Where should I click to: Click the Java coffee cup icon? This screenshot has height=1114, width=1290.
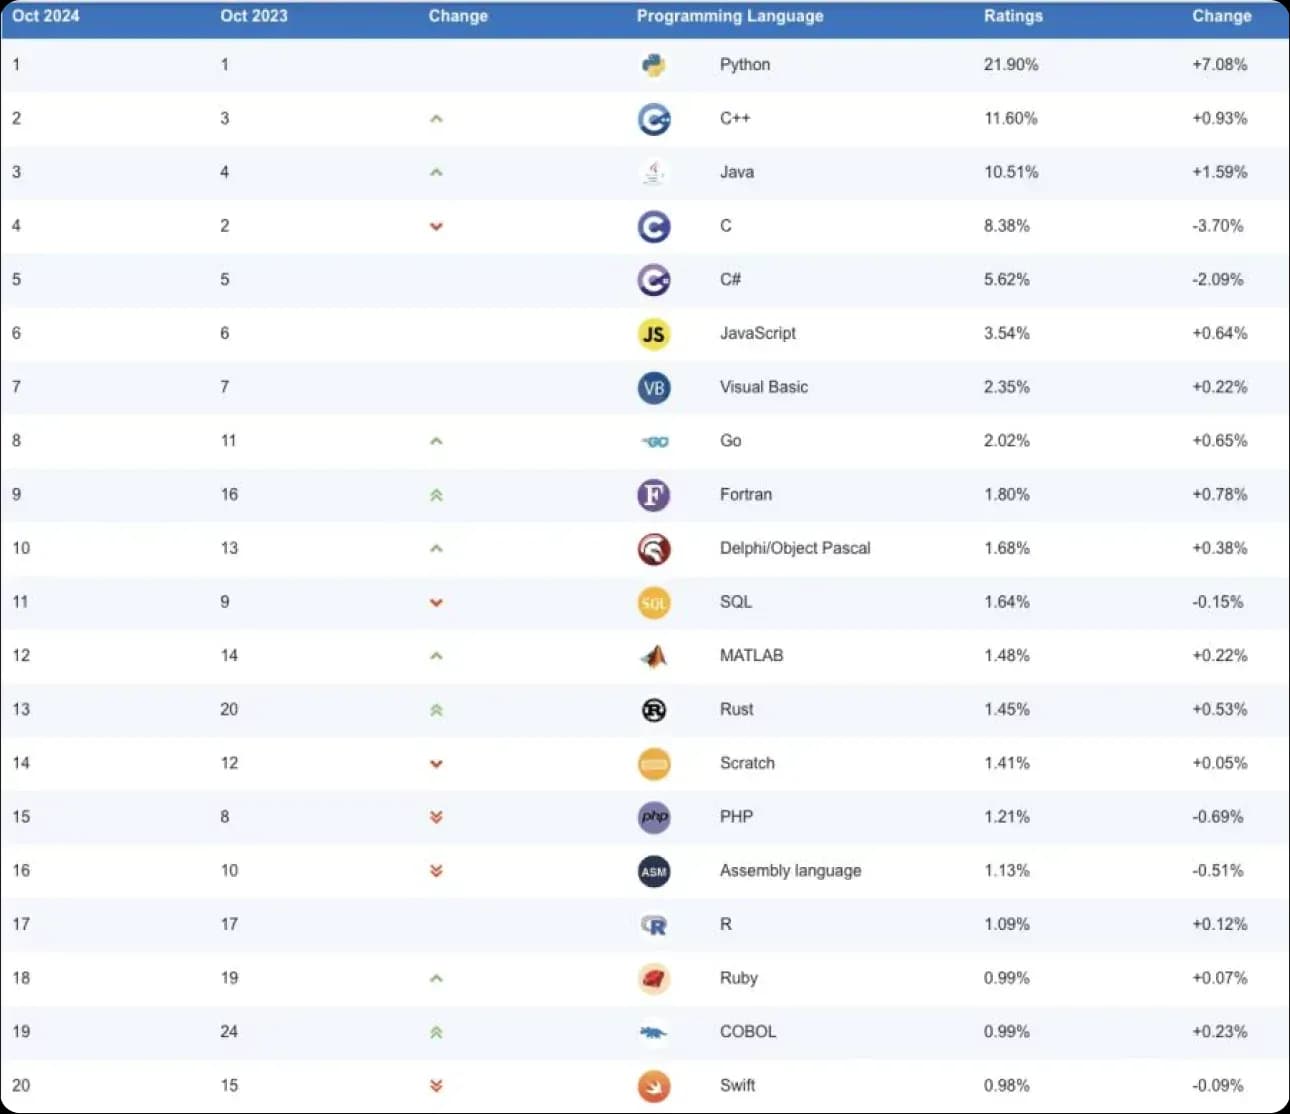pyautogui.click(x=654, y=173)
